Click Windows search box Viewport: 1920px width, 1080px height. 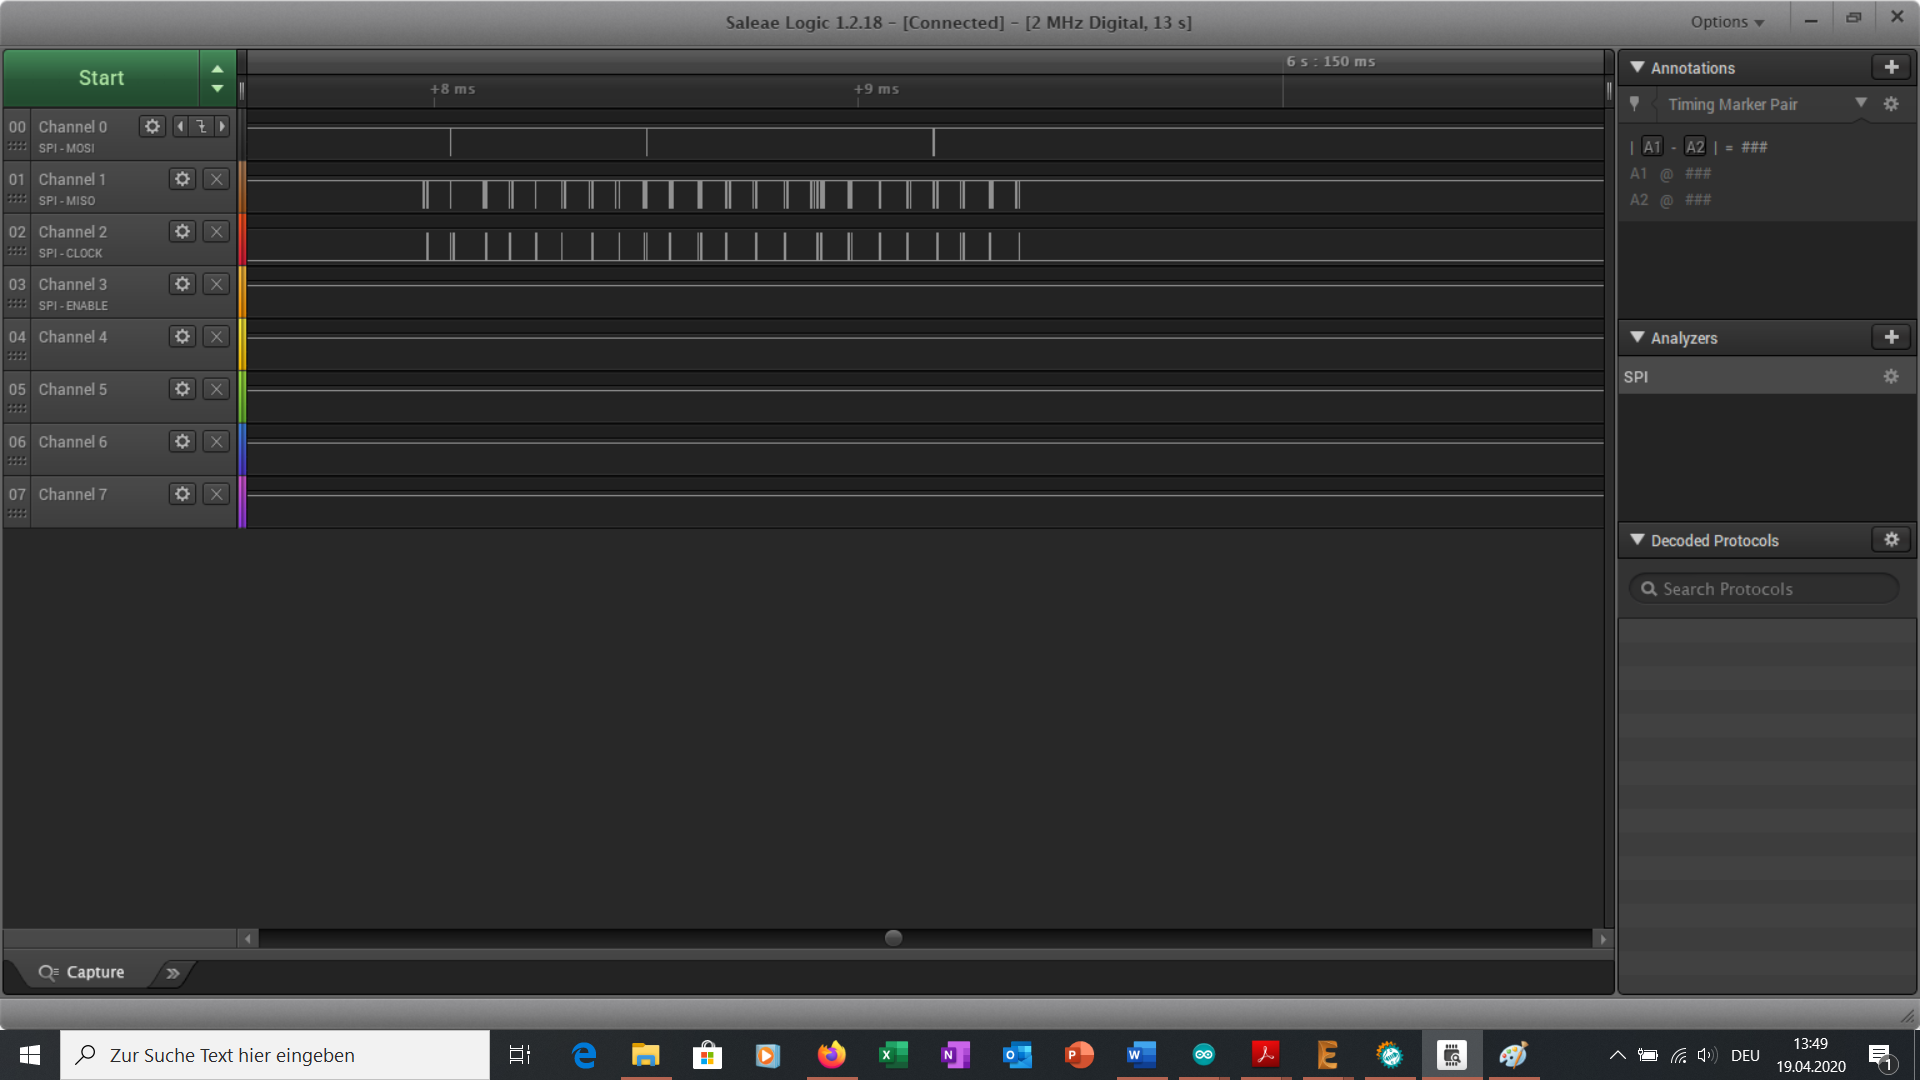[x=275, y=1055]
